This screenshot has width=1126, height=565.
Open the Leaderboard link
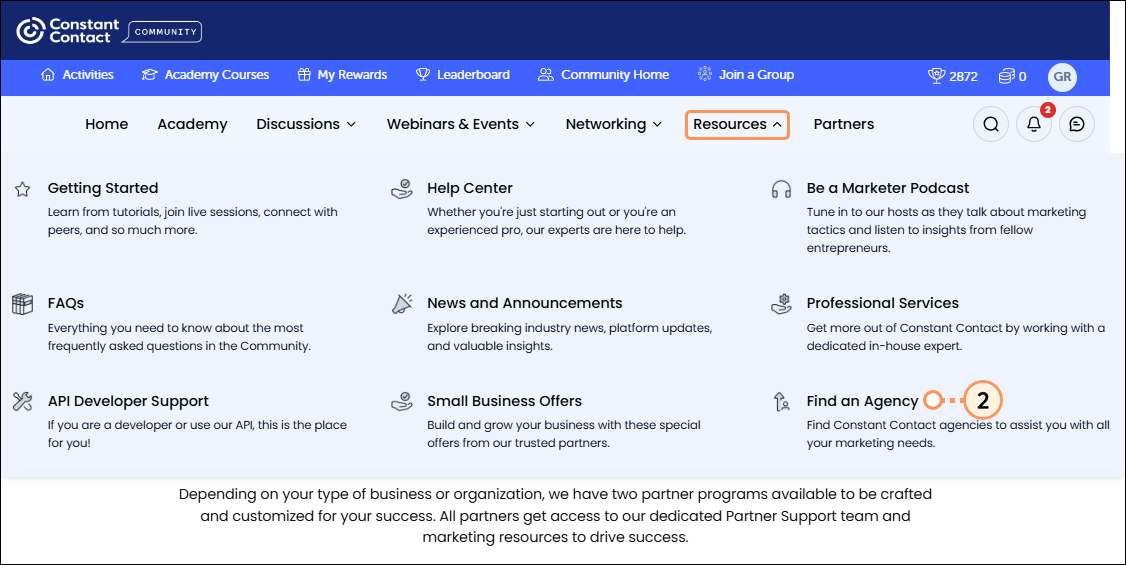pyautogui.click(x=463, y=75)
